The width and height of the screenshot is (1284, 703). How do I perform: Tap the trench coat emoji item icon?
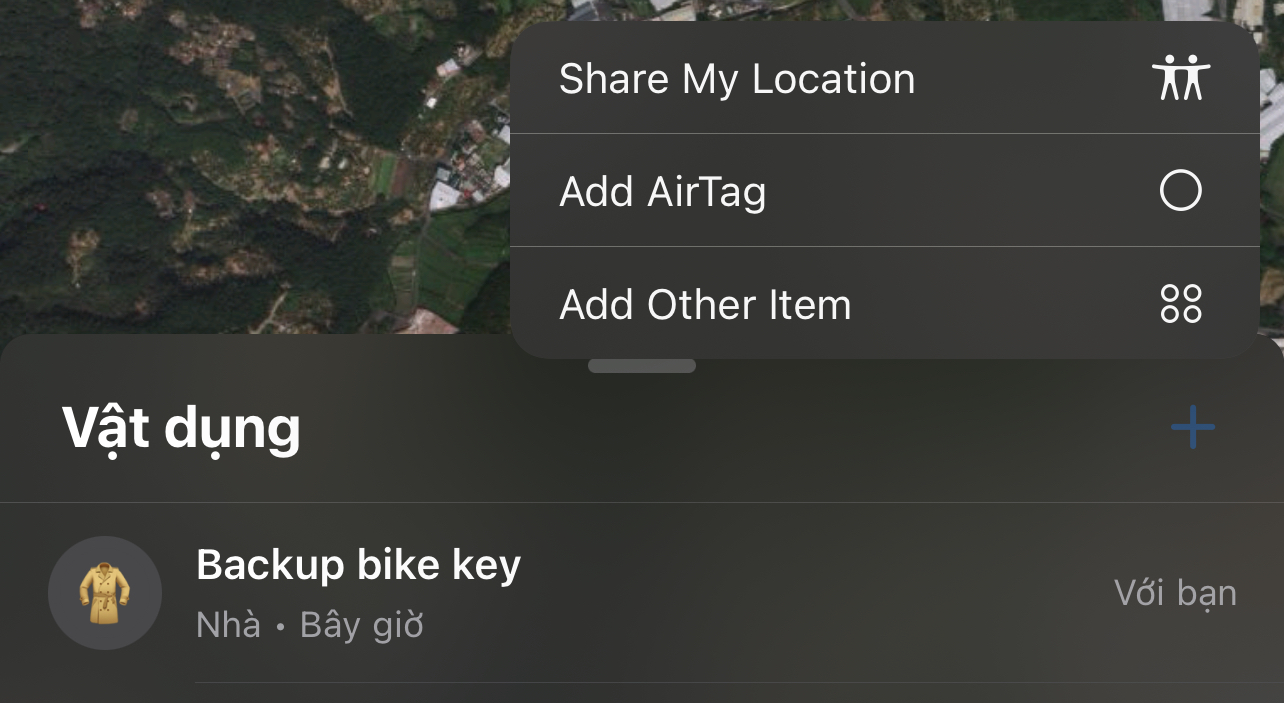click(x=104, y=593)
